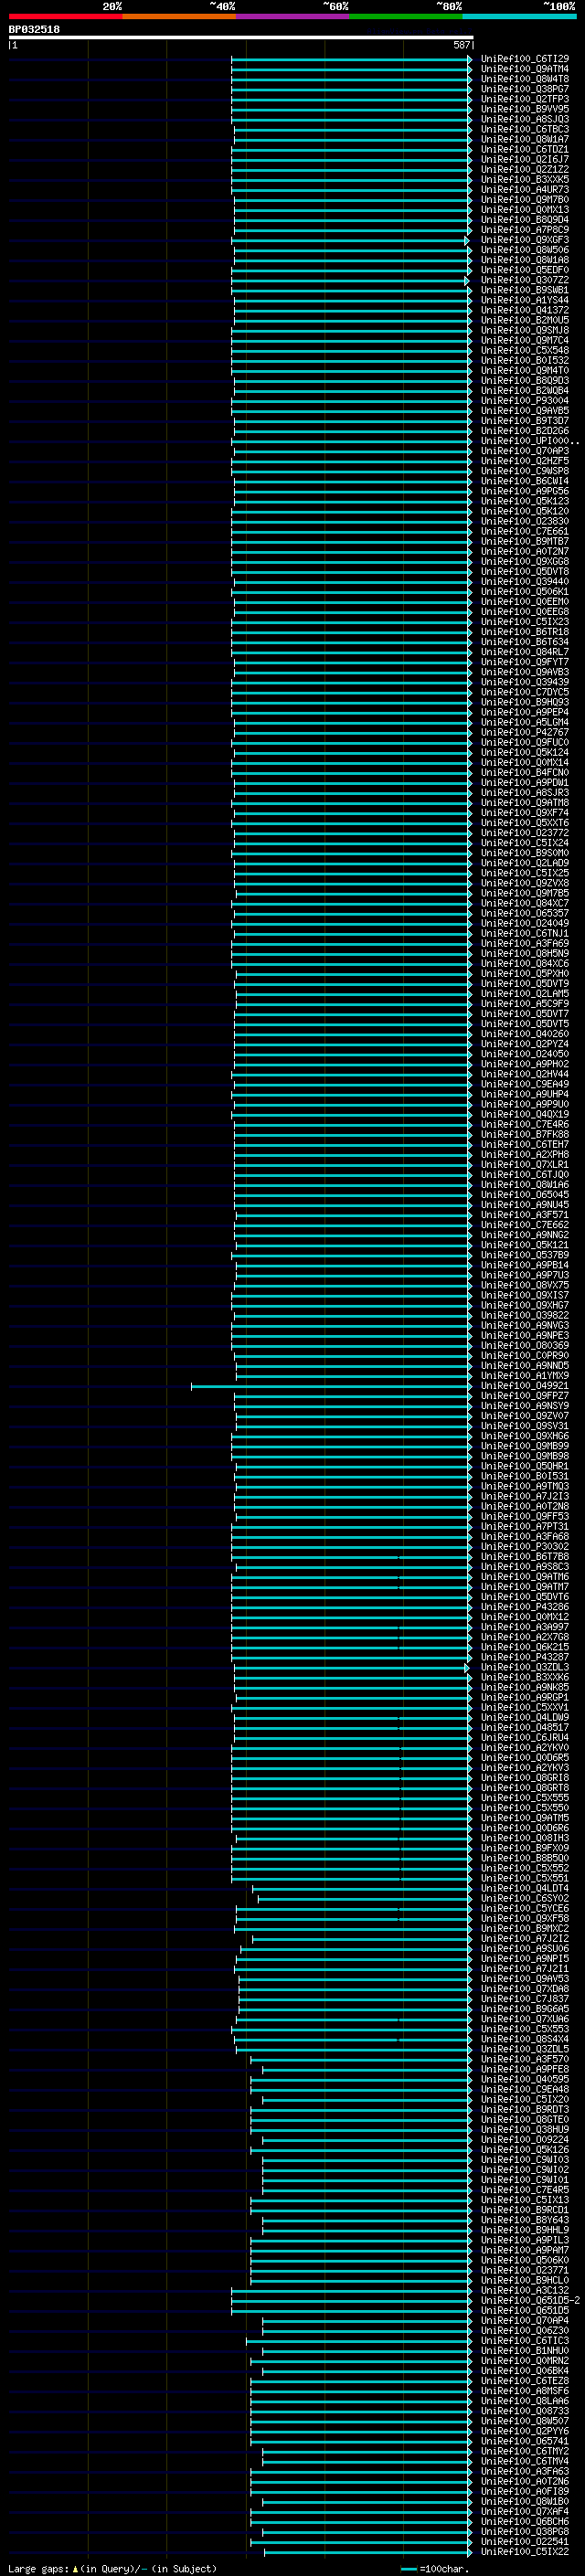Screen dimensions: 585x2576
Task: Select hit UniRef100_B3XXK5
Action: (524, 180)
